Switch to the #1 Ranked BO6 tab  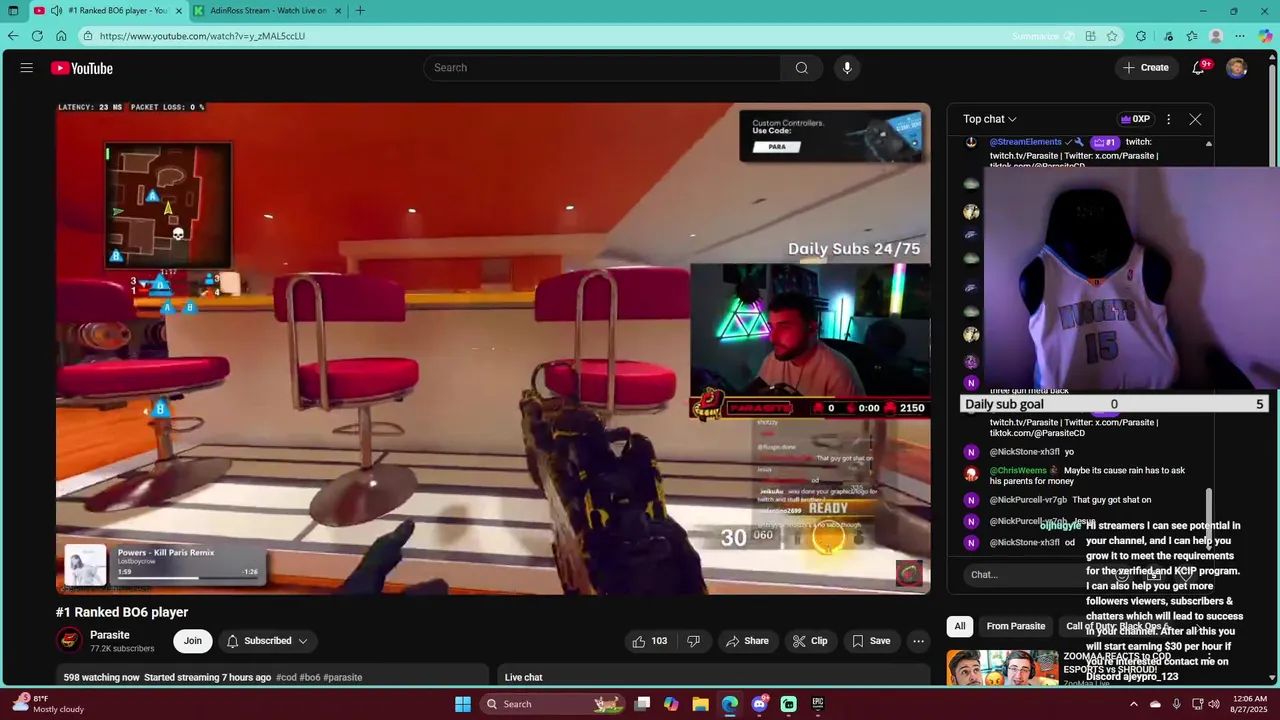click(108, 11)
